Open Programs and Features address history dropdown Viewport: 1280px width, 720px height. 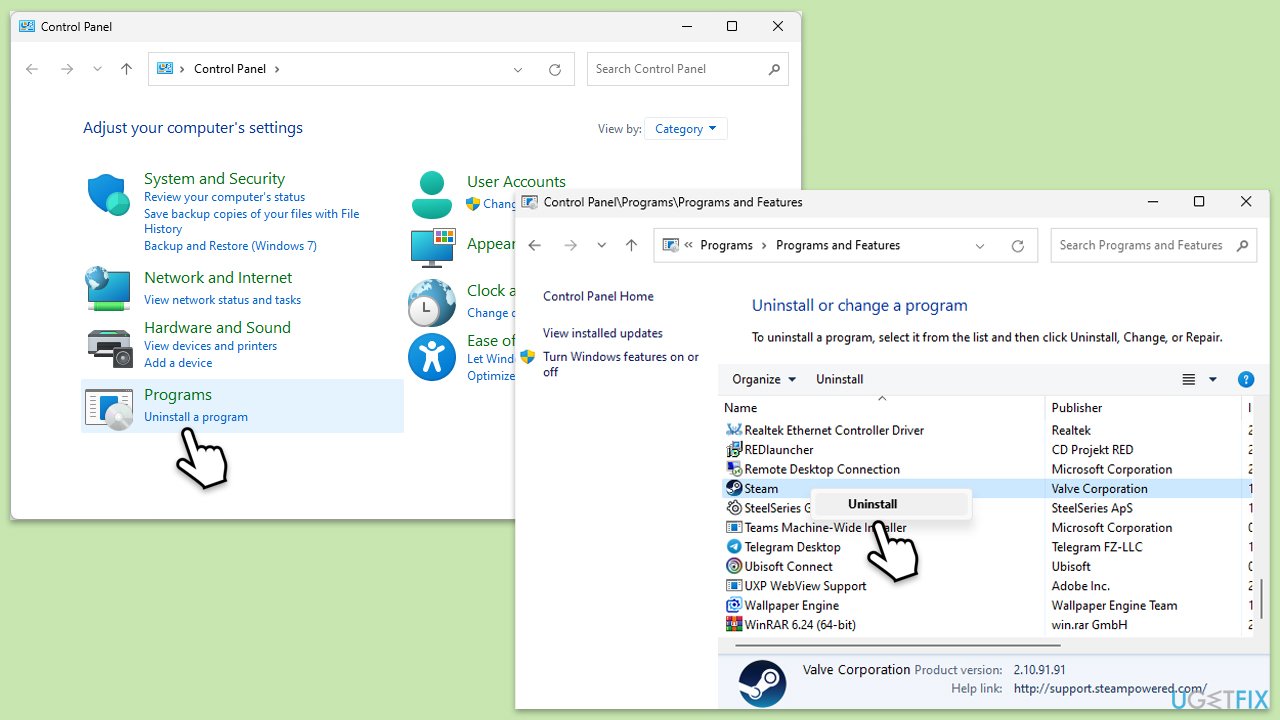point(980,246)
